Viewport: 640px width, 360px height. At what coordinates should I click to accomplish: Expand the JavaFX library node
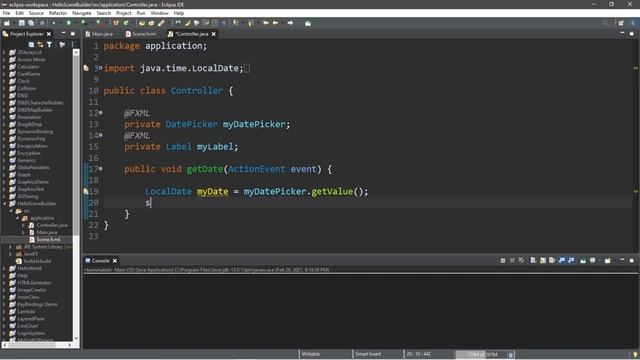11,254
